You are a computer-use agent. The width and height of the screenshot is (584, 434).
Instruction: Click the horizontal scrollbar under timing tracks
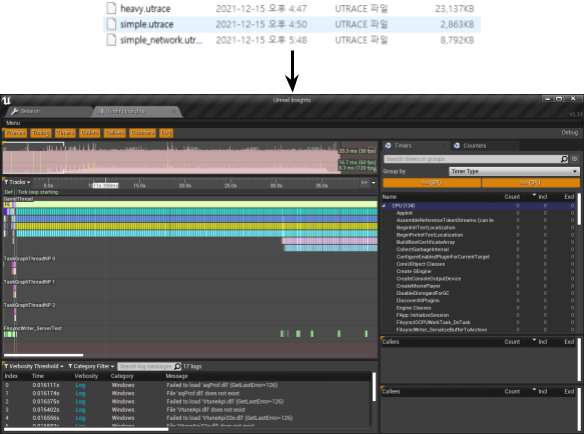43,355
